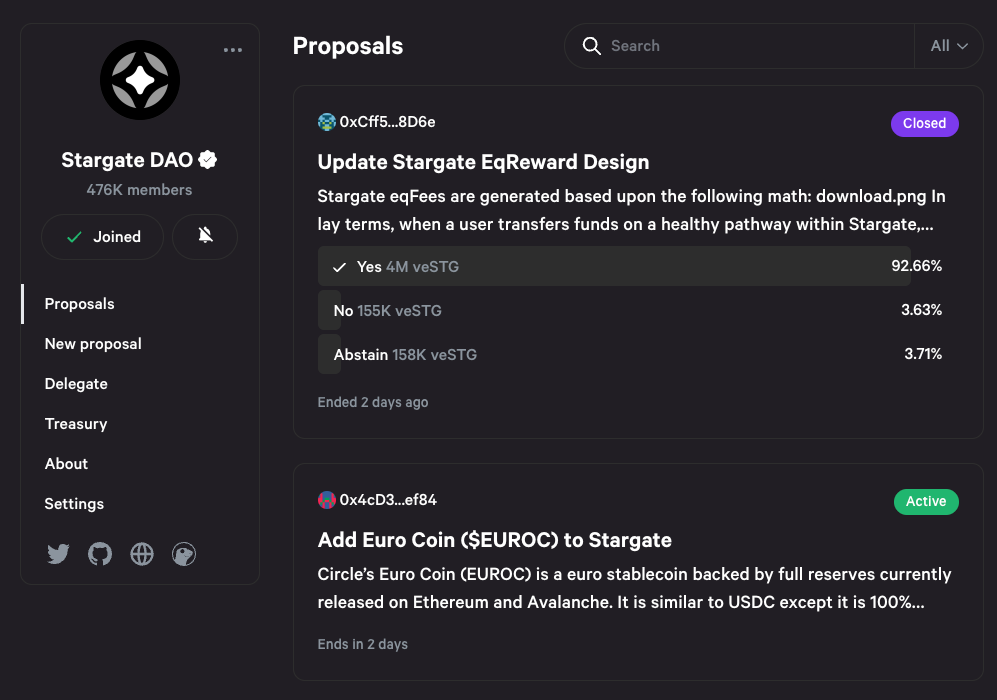The width and height of the screenshot is (997, 700).
Task: Toggle the Joined membership button
Action: coord(102,237)
